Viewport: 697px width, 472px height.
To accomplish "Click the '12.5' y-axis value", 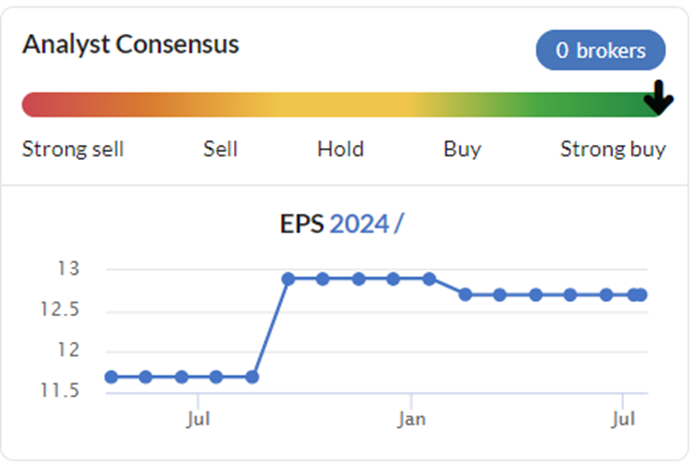I will tap(60, 309).
